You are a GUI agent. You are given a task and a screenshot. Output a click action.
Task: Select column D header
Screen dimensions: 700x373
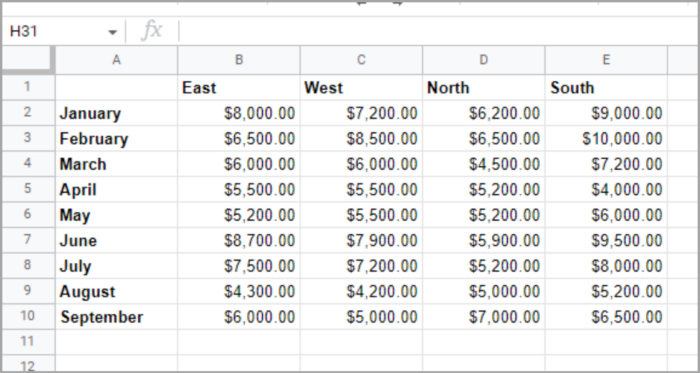(483, 60)
